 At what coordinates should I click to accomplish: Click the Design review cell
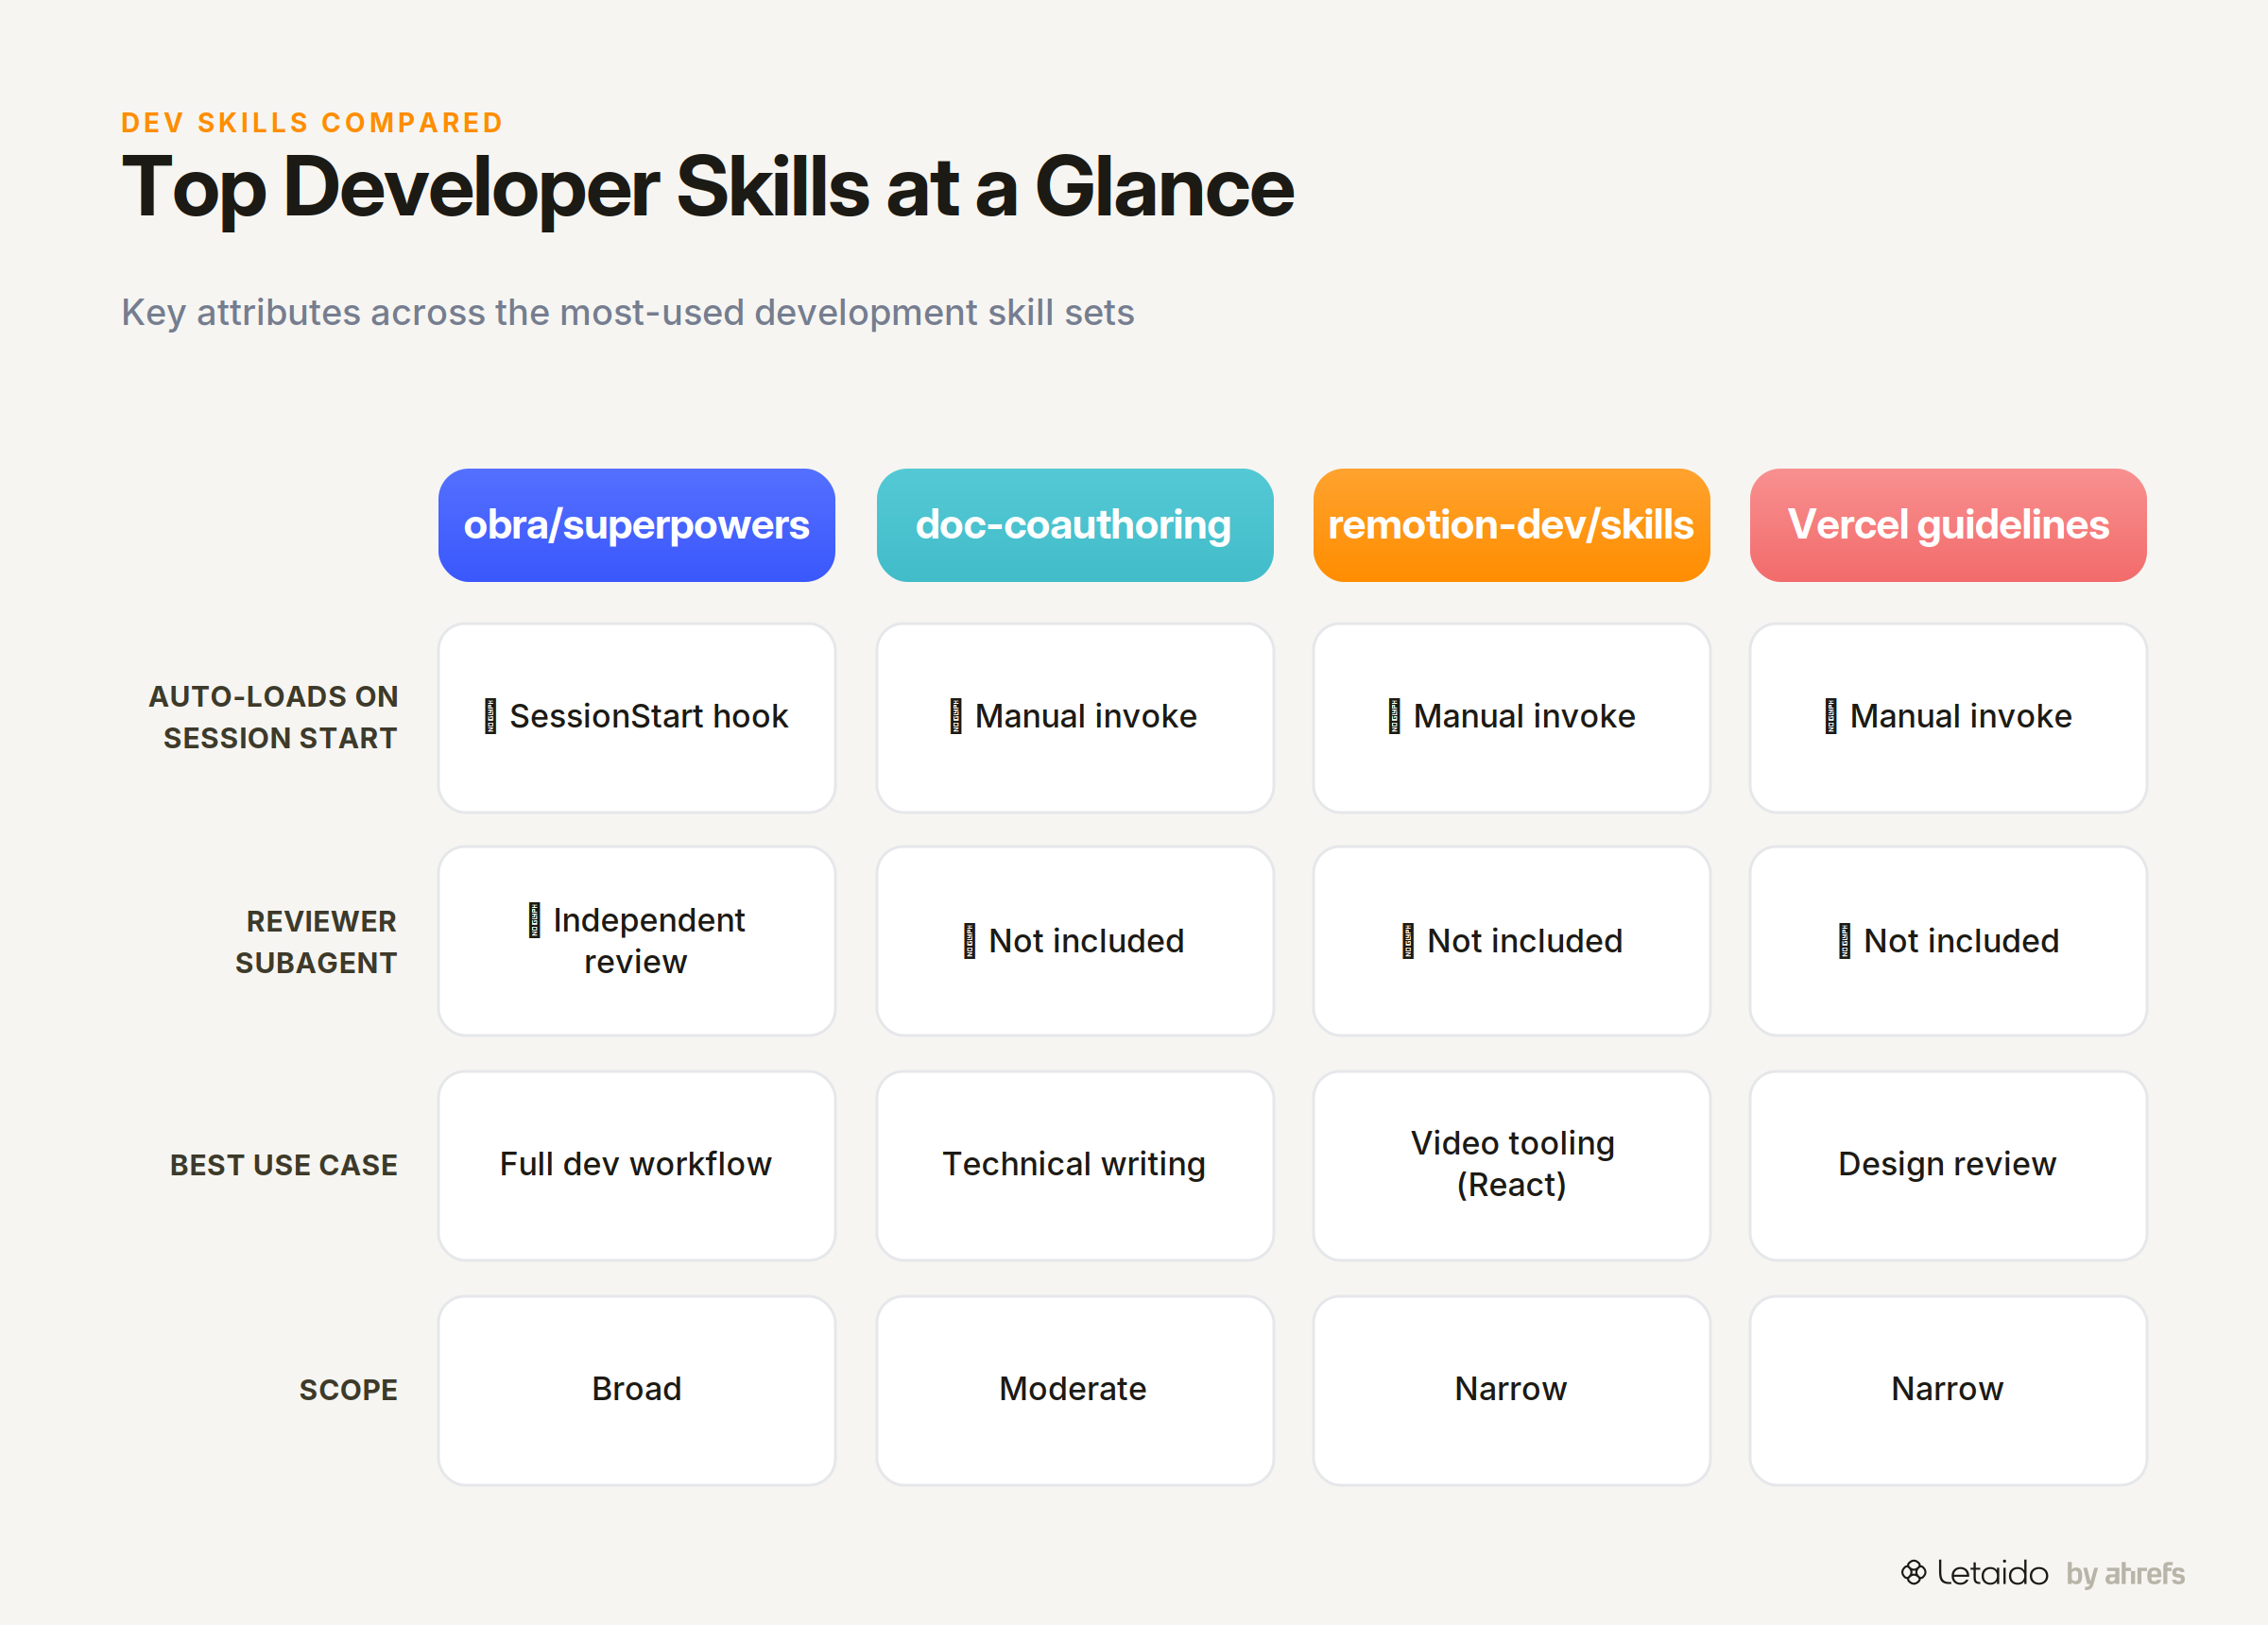click(1948, 1165)
